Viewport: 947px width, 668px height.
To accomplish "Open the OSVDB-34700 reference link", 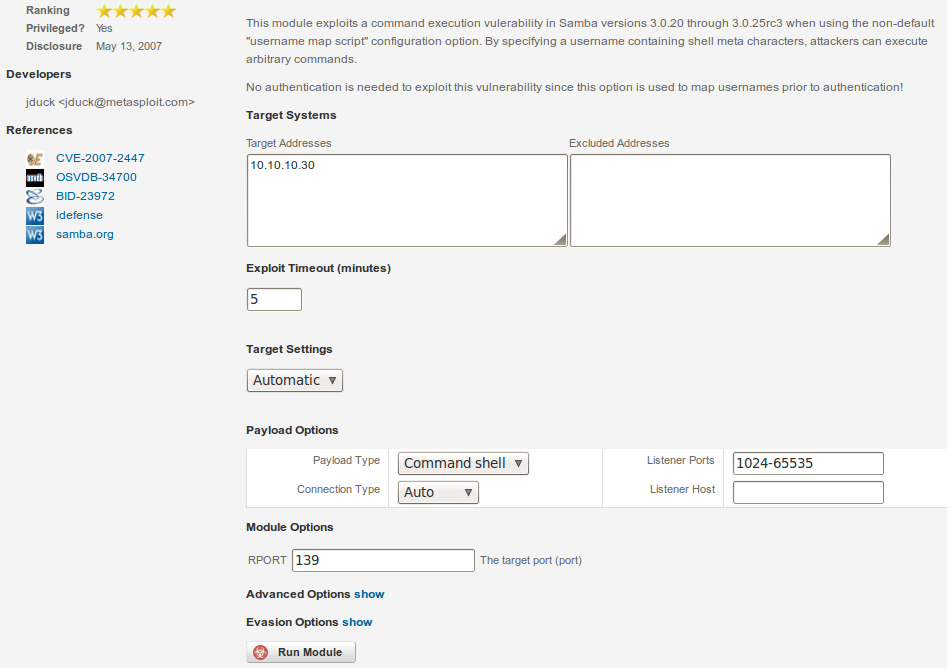I will click(96, 177).
